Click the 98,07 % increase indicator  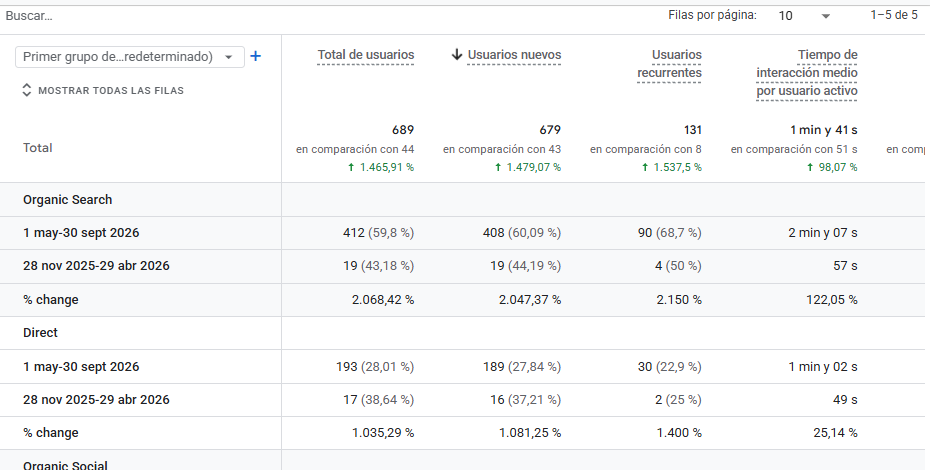[x=832, y=167]
